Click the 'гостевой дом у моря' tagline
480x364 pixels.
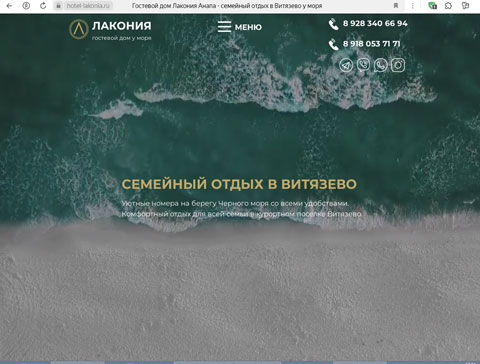(x=122, y=38)
